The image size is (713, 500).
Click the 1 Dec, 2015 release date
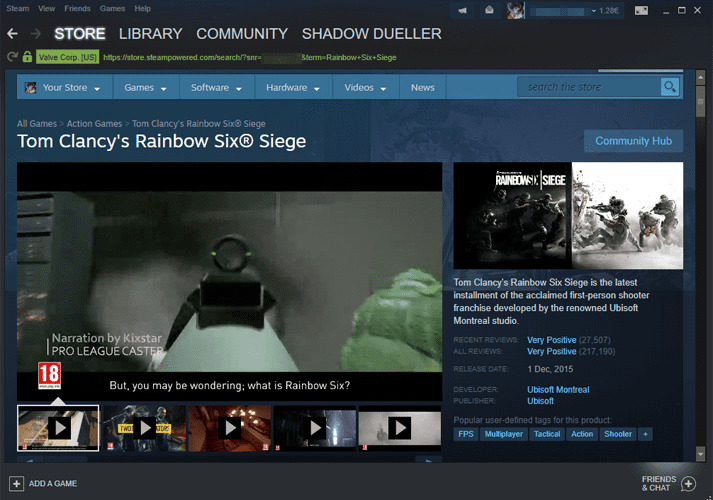550,369
